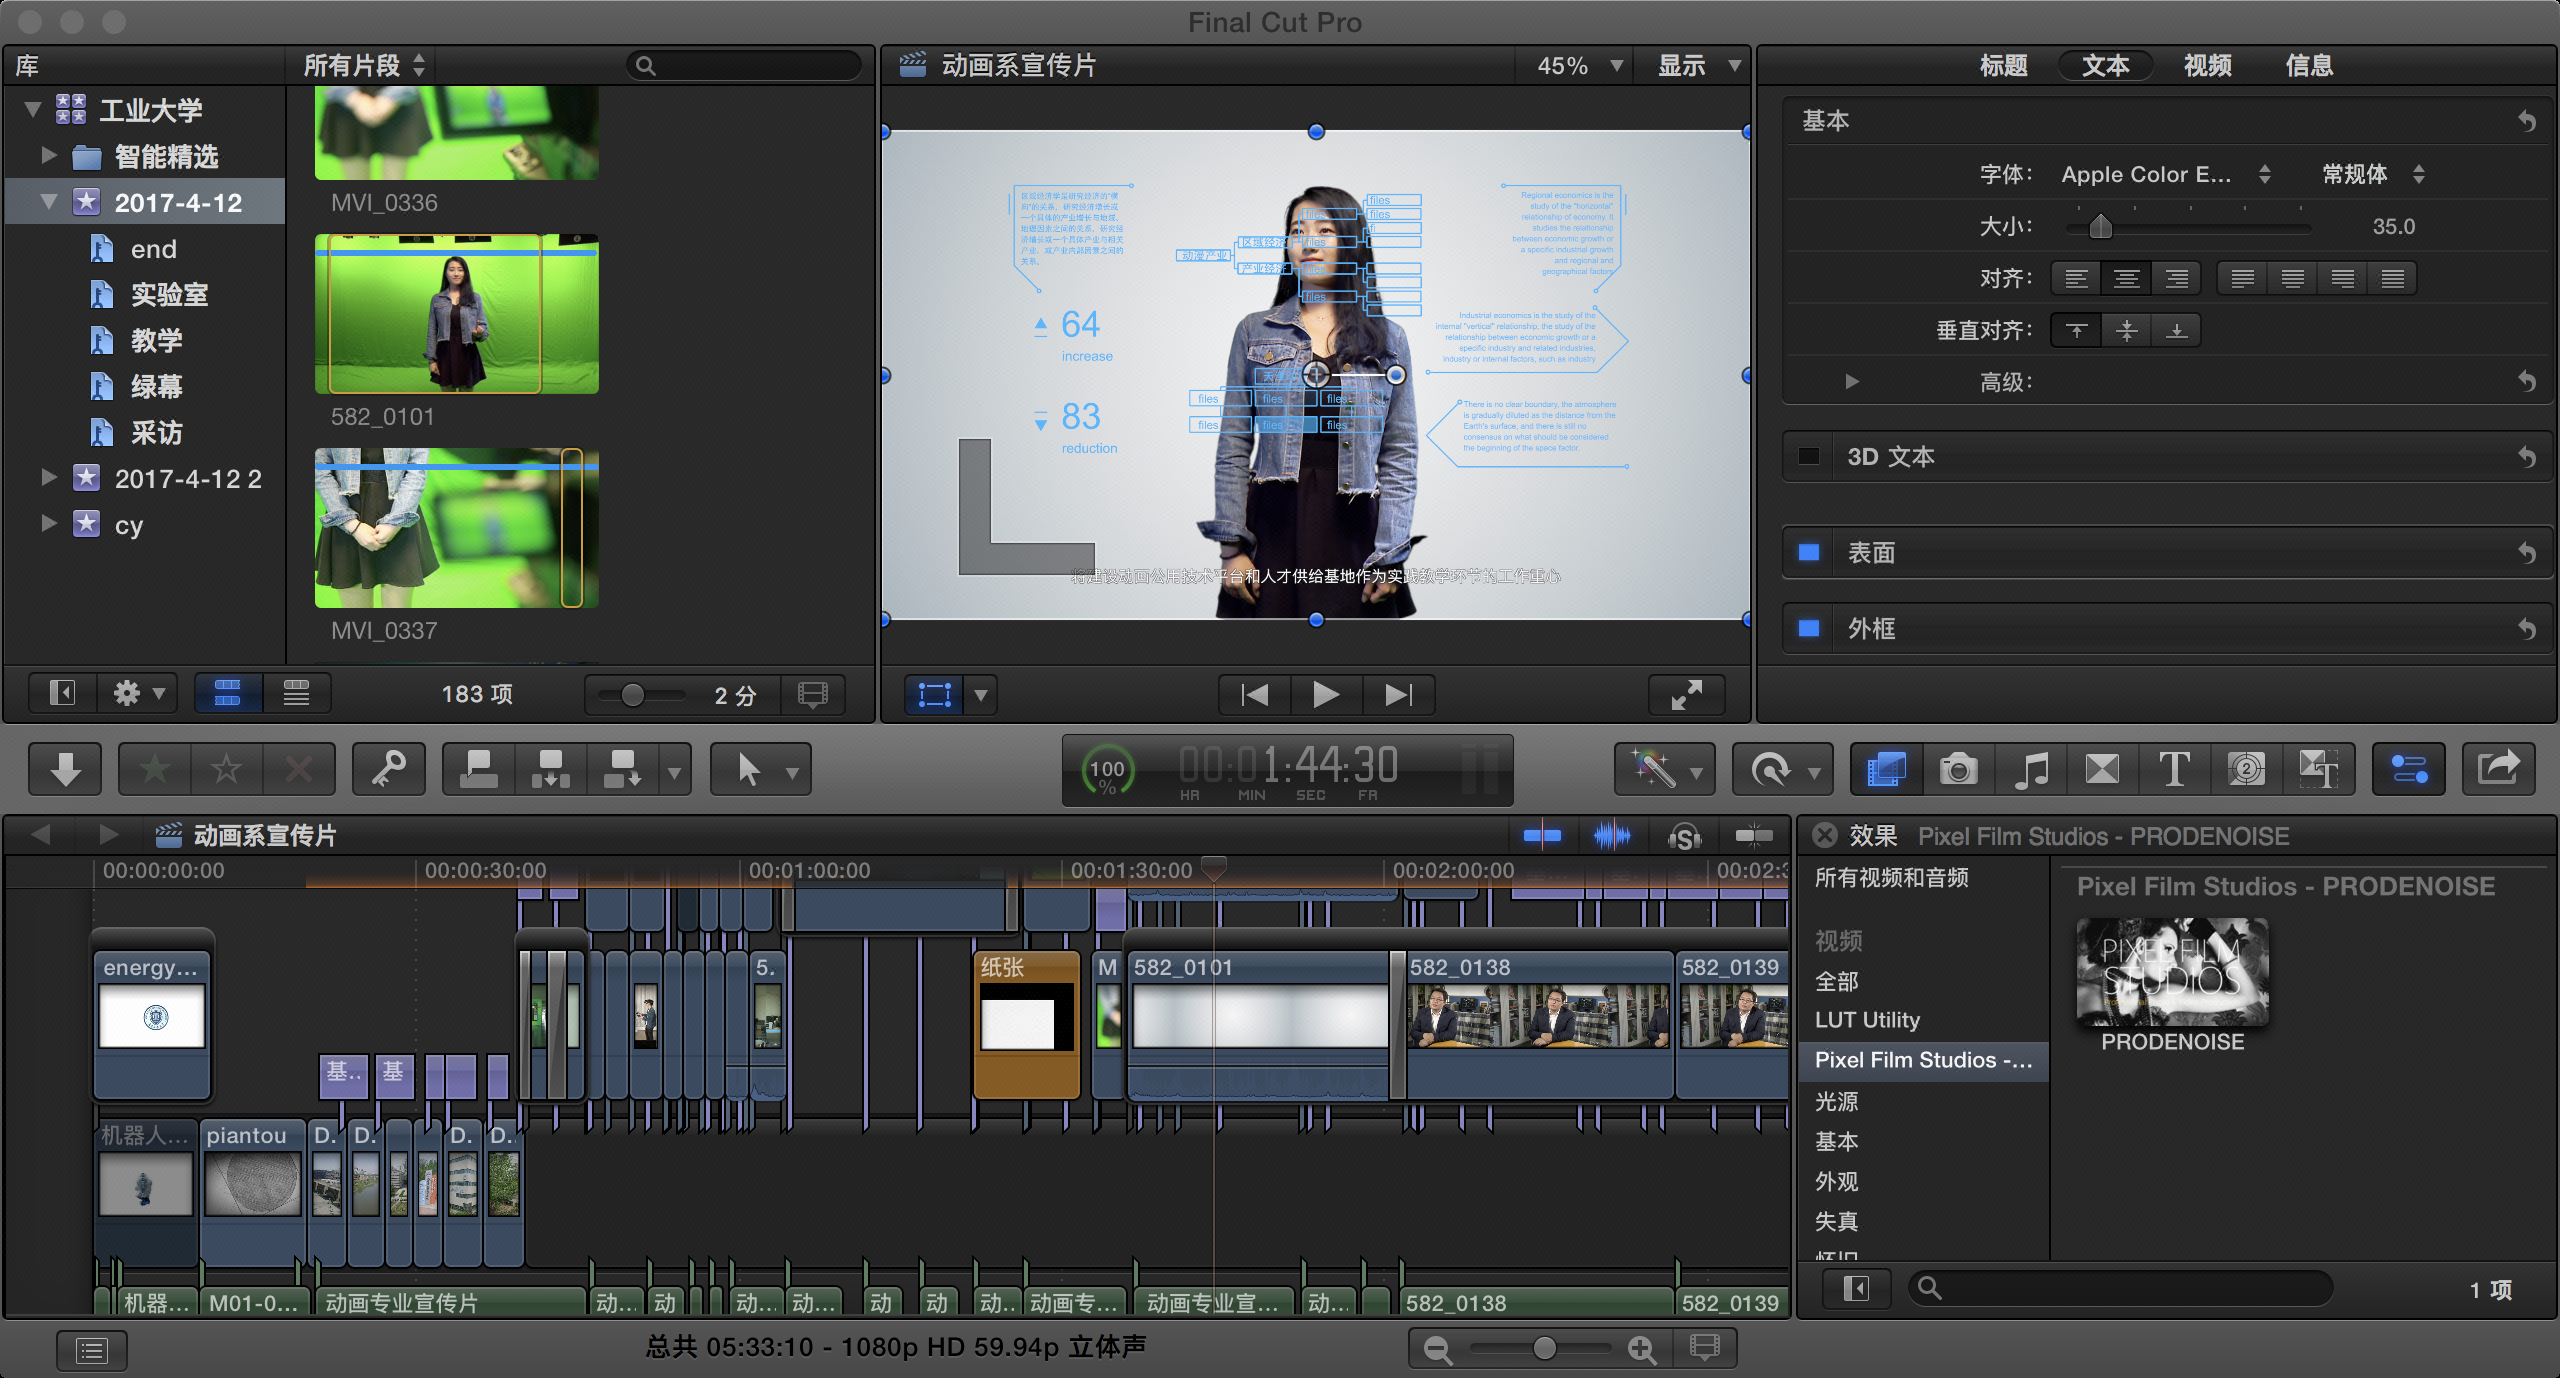
Task: Expand the 2017-4-12 2 event
Action: pos(48,478)
